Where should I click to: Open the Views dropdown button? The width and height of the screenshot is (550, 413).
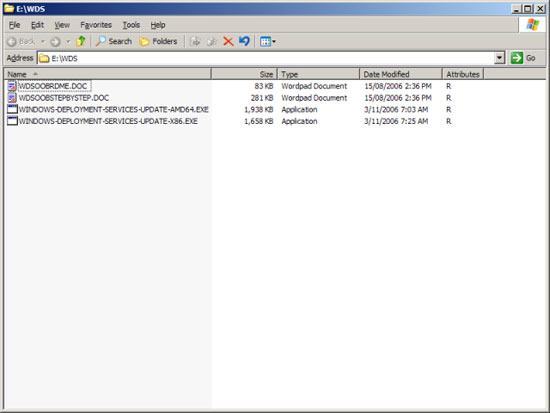click(268, 41)
